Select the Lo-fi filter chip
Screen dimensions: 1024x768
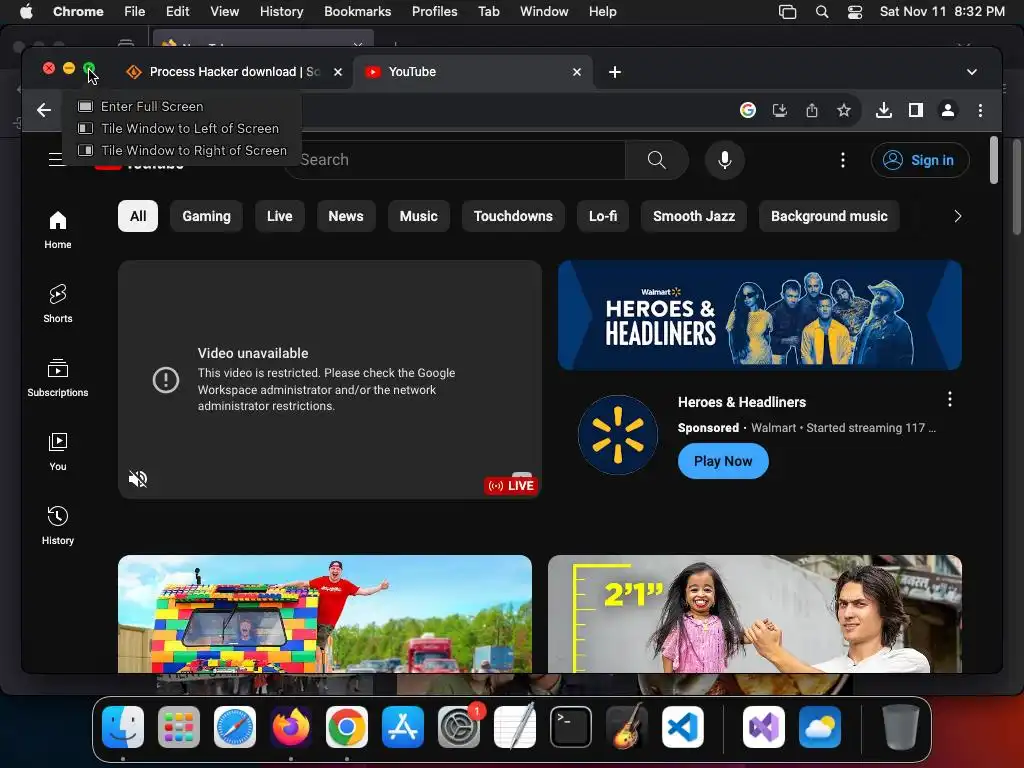pos(603,216)
